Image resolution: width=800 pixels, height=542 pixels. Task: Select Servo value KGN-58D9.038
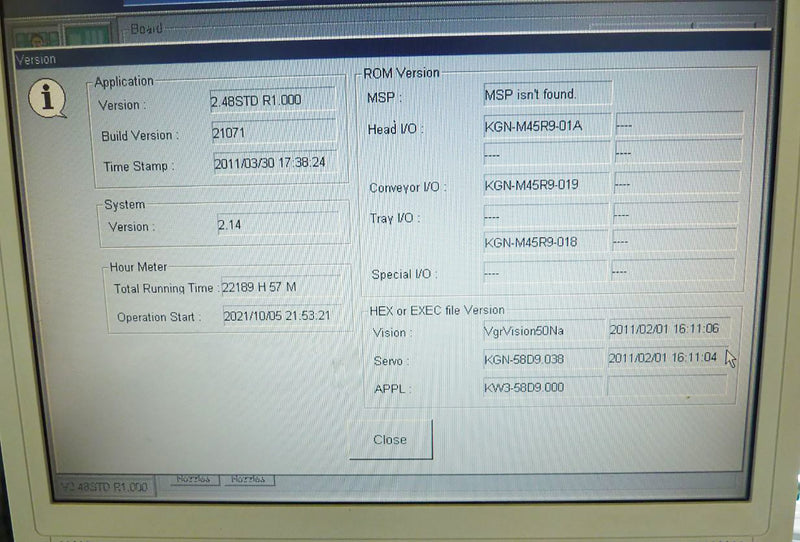tap(542, 359)
